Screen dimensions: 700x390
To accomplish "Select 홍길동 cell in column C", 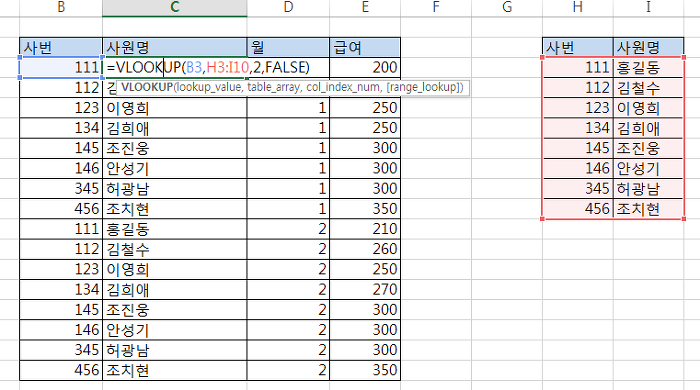I will tap(175, 229).
